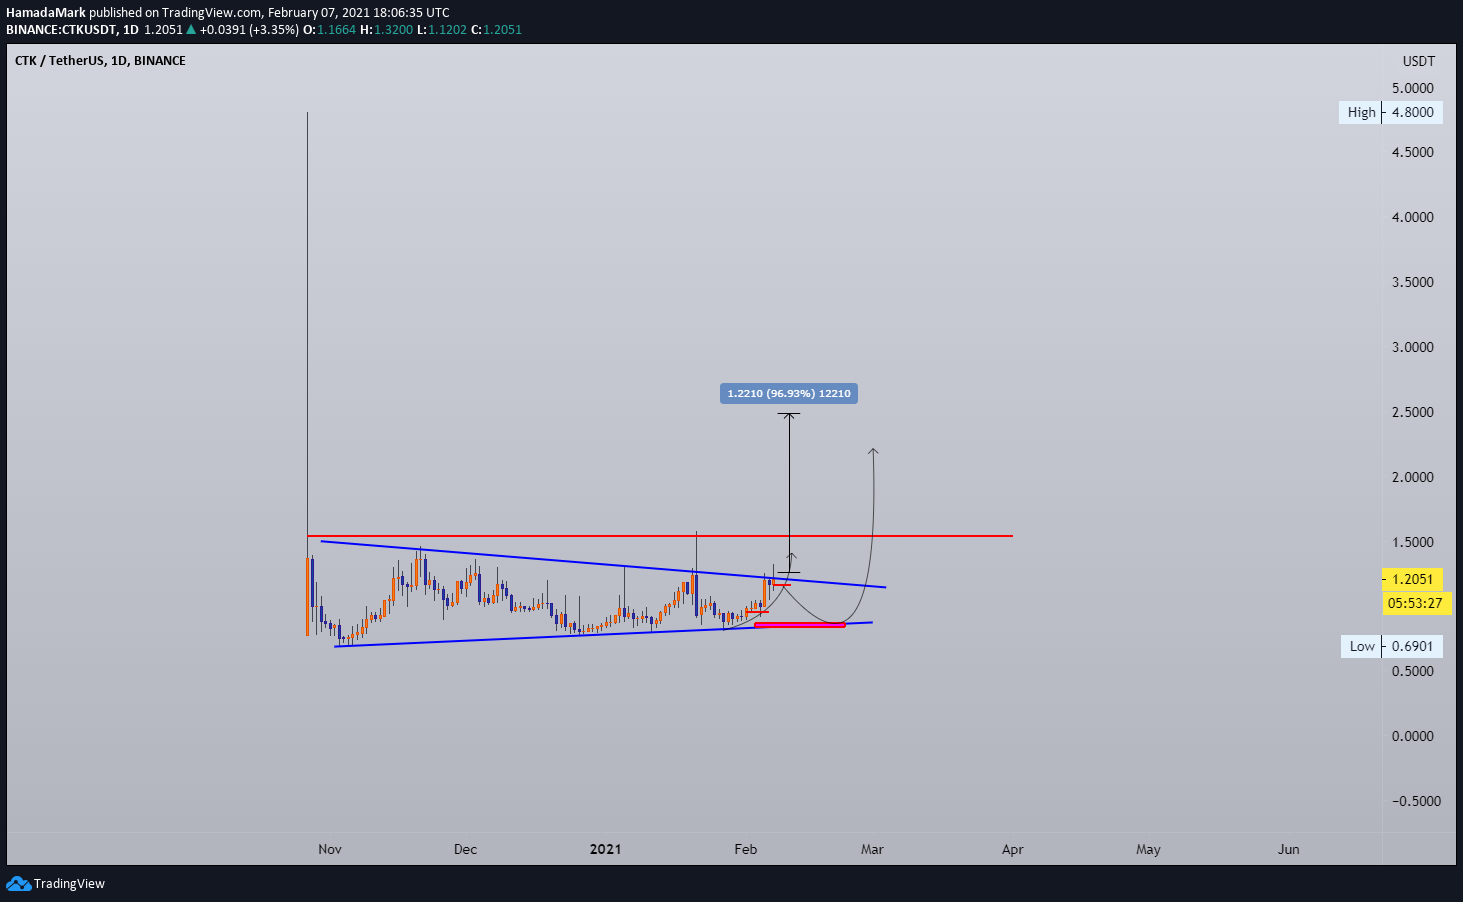The height and width of the screenshot is (902, 1463).
Task: Click the USDT currency label on the price axis
Action: (1418, 61)
